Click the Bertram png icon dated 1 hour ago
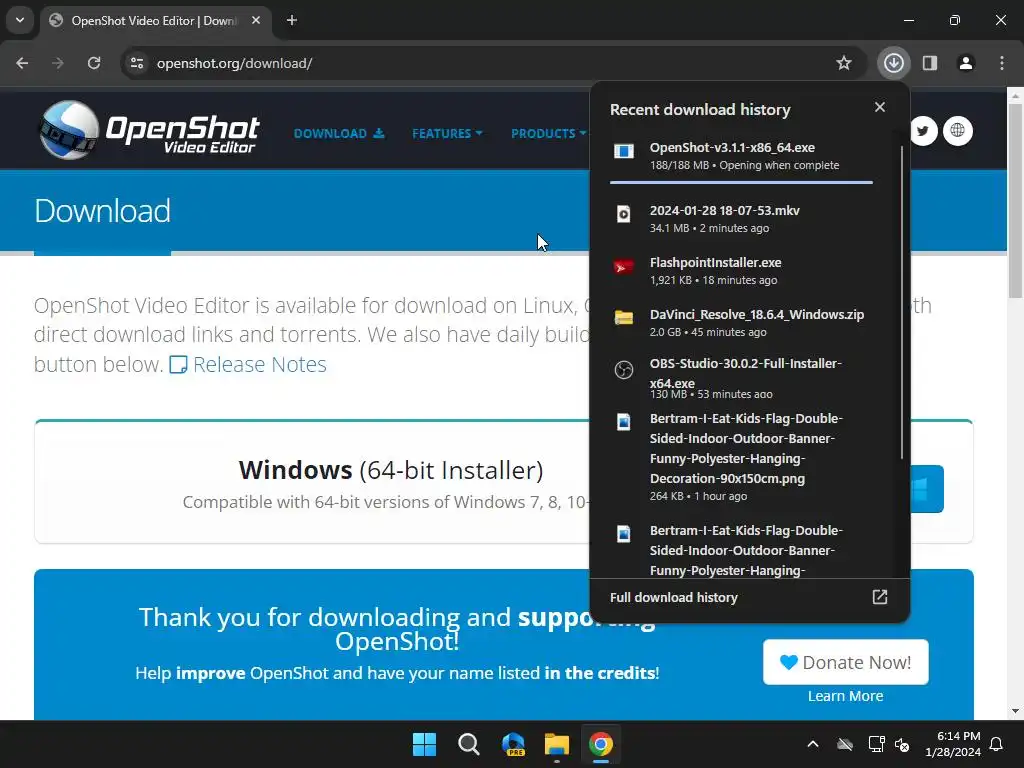The width and height of the screenshot is (1024, 768). [x=624, y=422]
